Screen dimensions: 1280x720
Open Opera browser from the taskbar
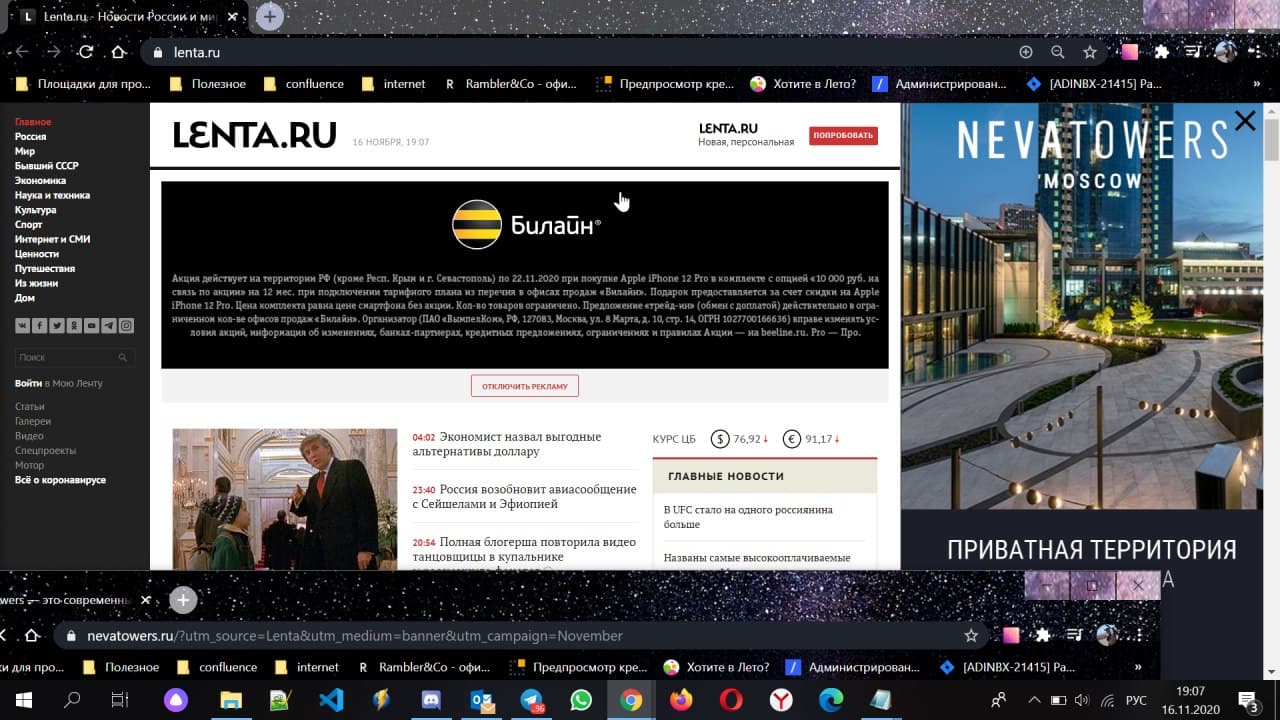(x=731, y=700)
